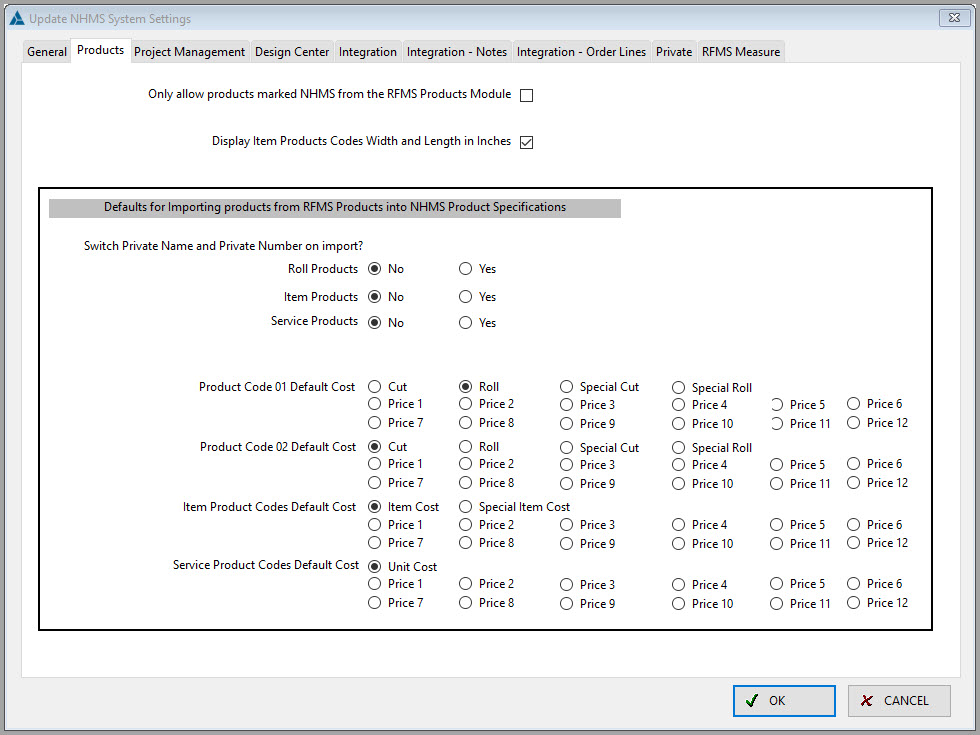This screenshot has width=980, height=735.
Task: Open Integration - Order Lines tab
Action: pos(581,52)
